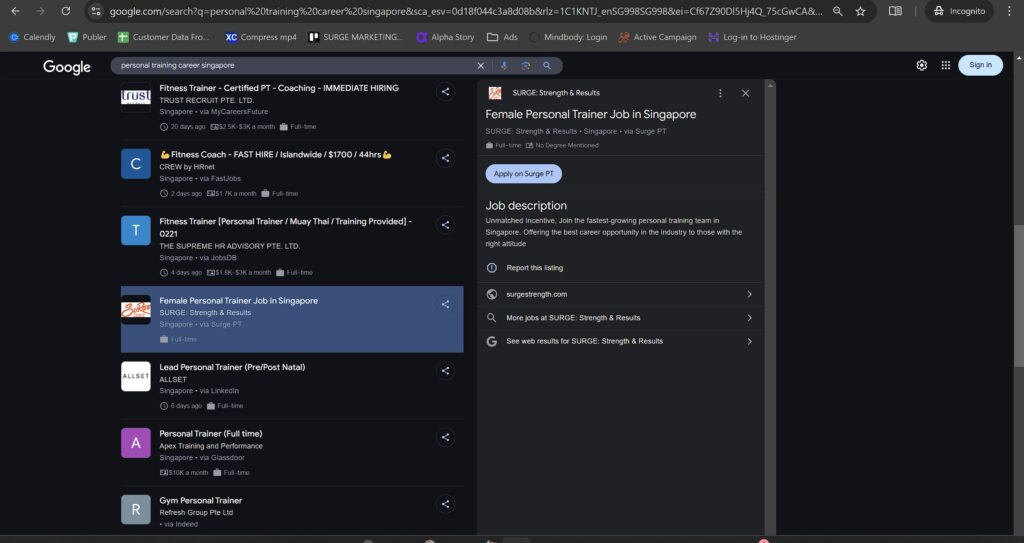Clear the search box with X icon

(x=480, y=65)
